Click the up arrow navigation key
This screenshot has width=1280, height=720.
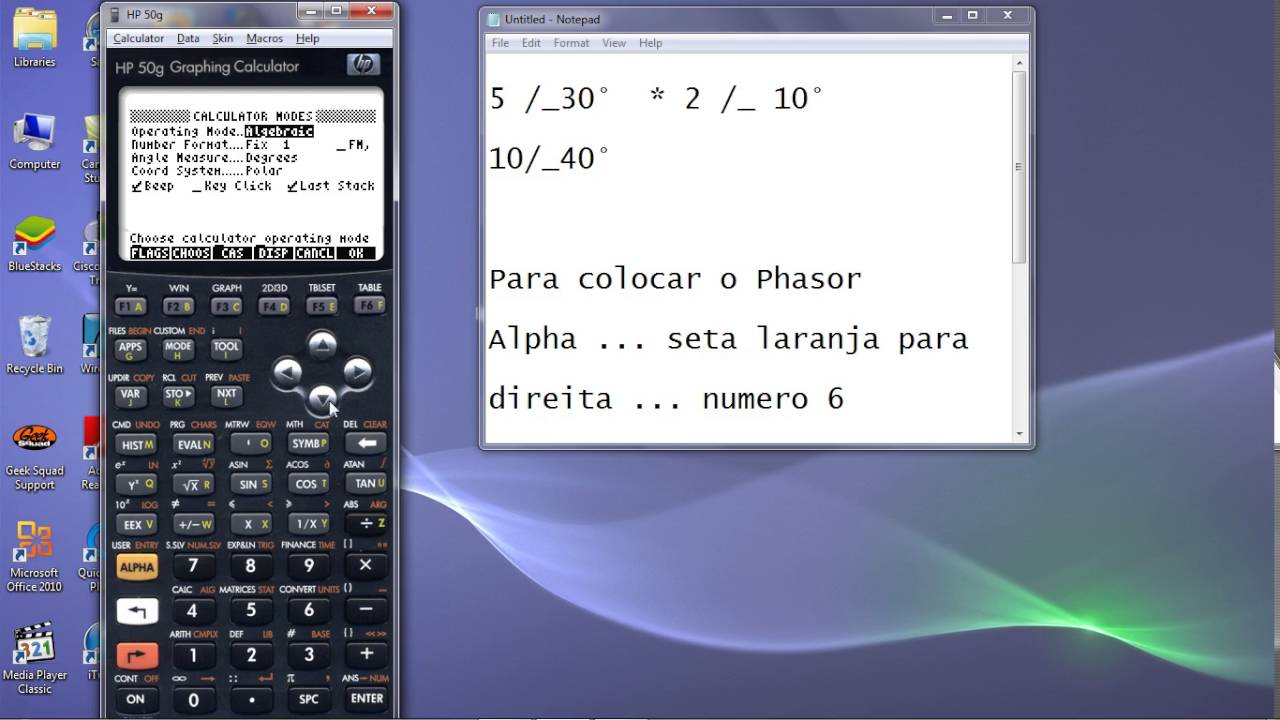pyautogui.click(x=321, y=345)
